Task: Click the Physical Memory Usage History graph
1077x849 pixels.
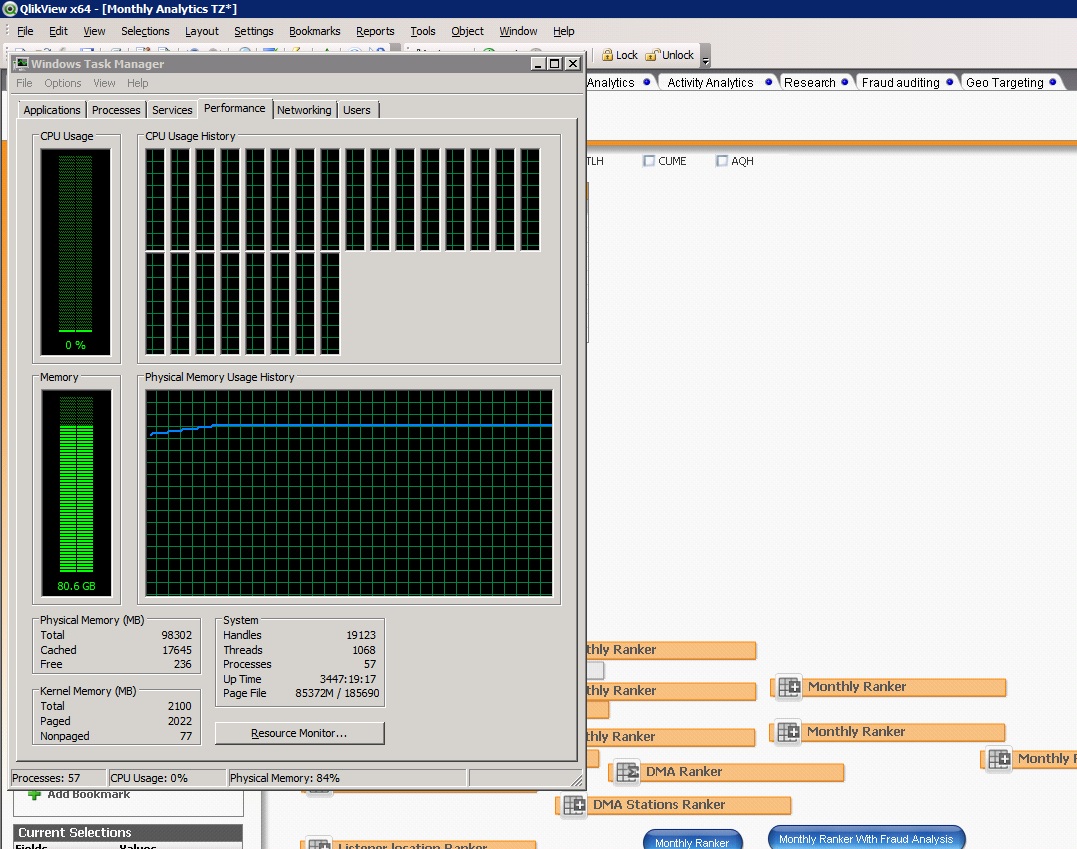Action: [349, 494]
